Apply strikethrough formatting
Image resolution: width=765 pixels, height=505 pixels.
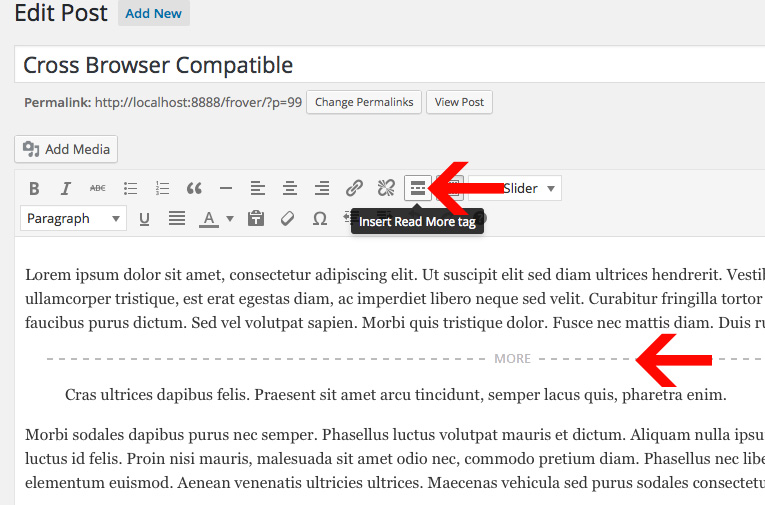(x=98, y=188)
